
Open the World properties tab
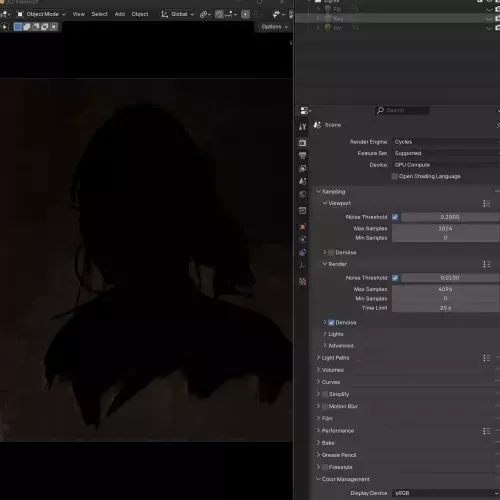[x=302, y=194]
